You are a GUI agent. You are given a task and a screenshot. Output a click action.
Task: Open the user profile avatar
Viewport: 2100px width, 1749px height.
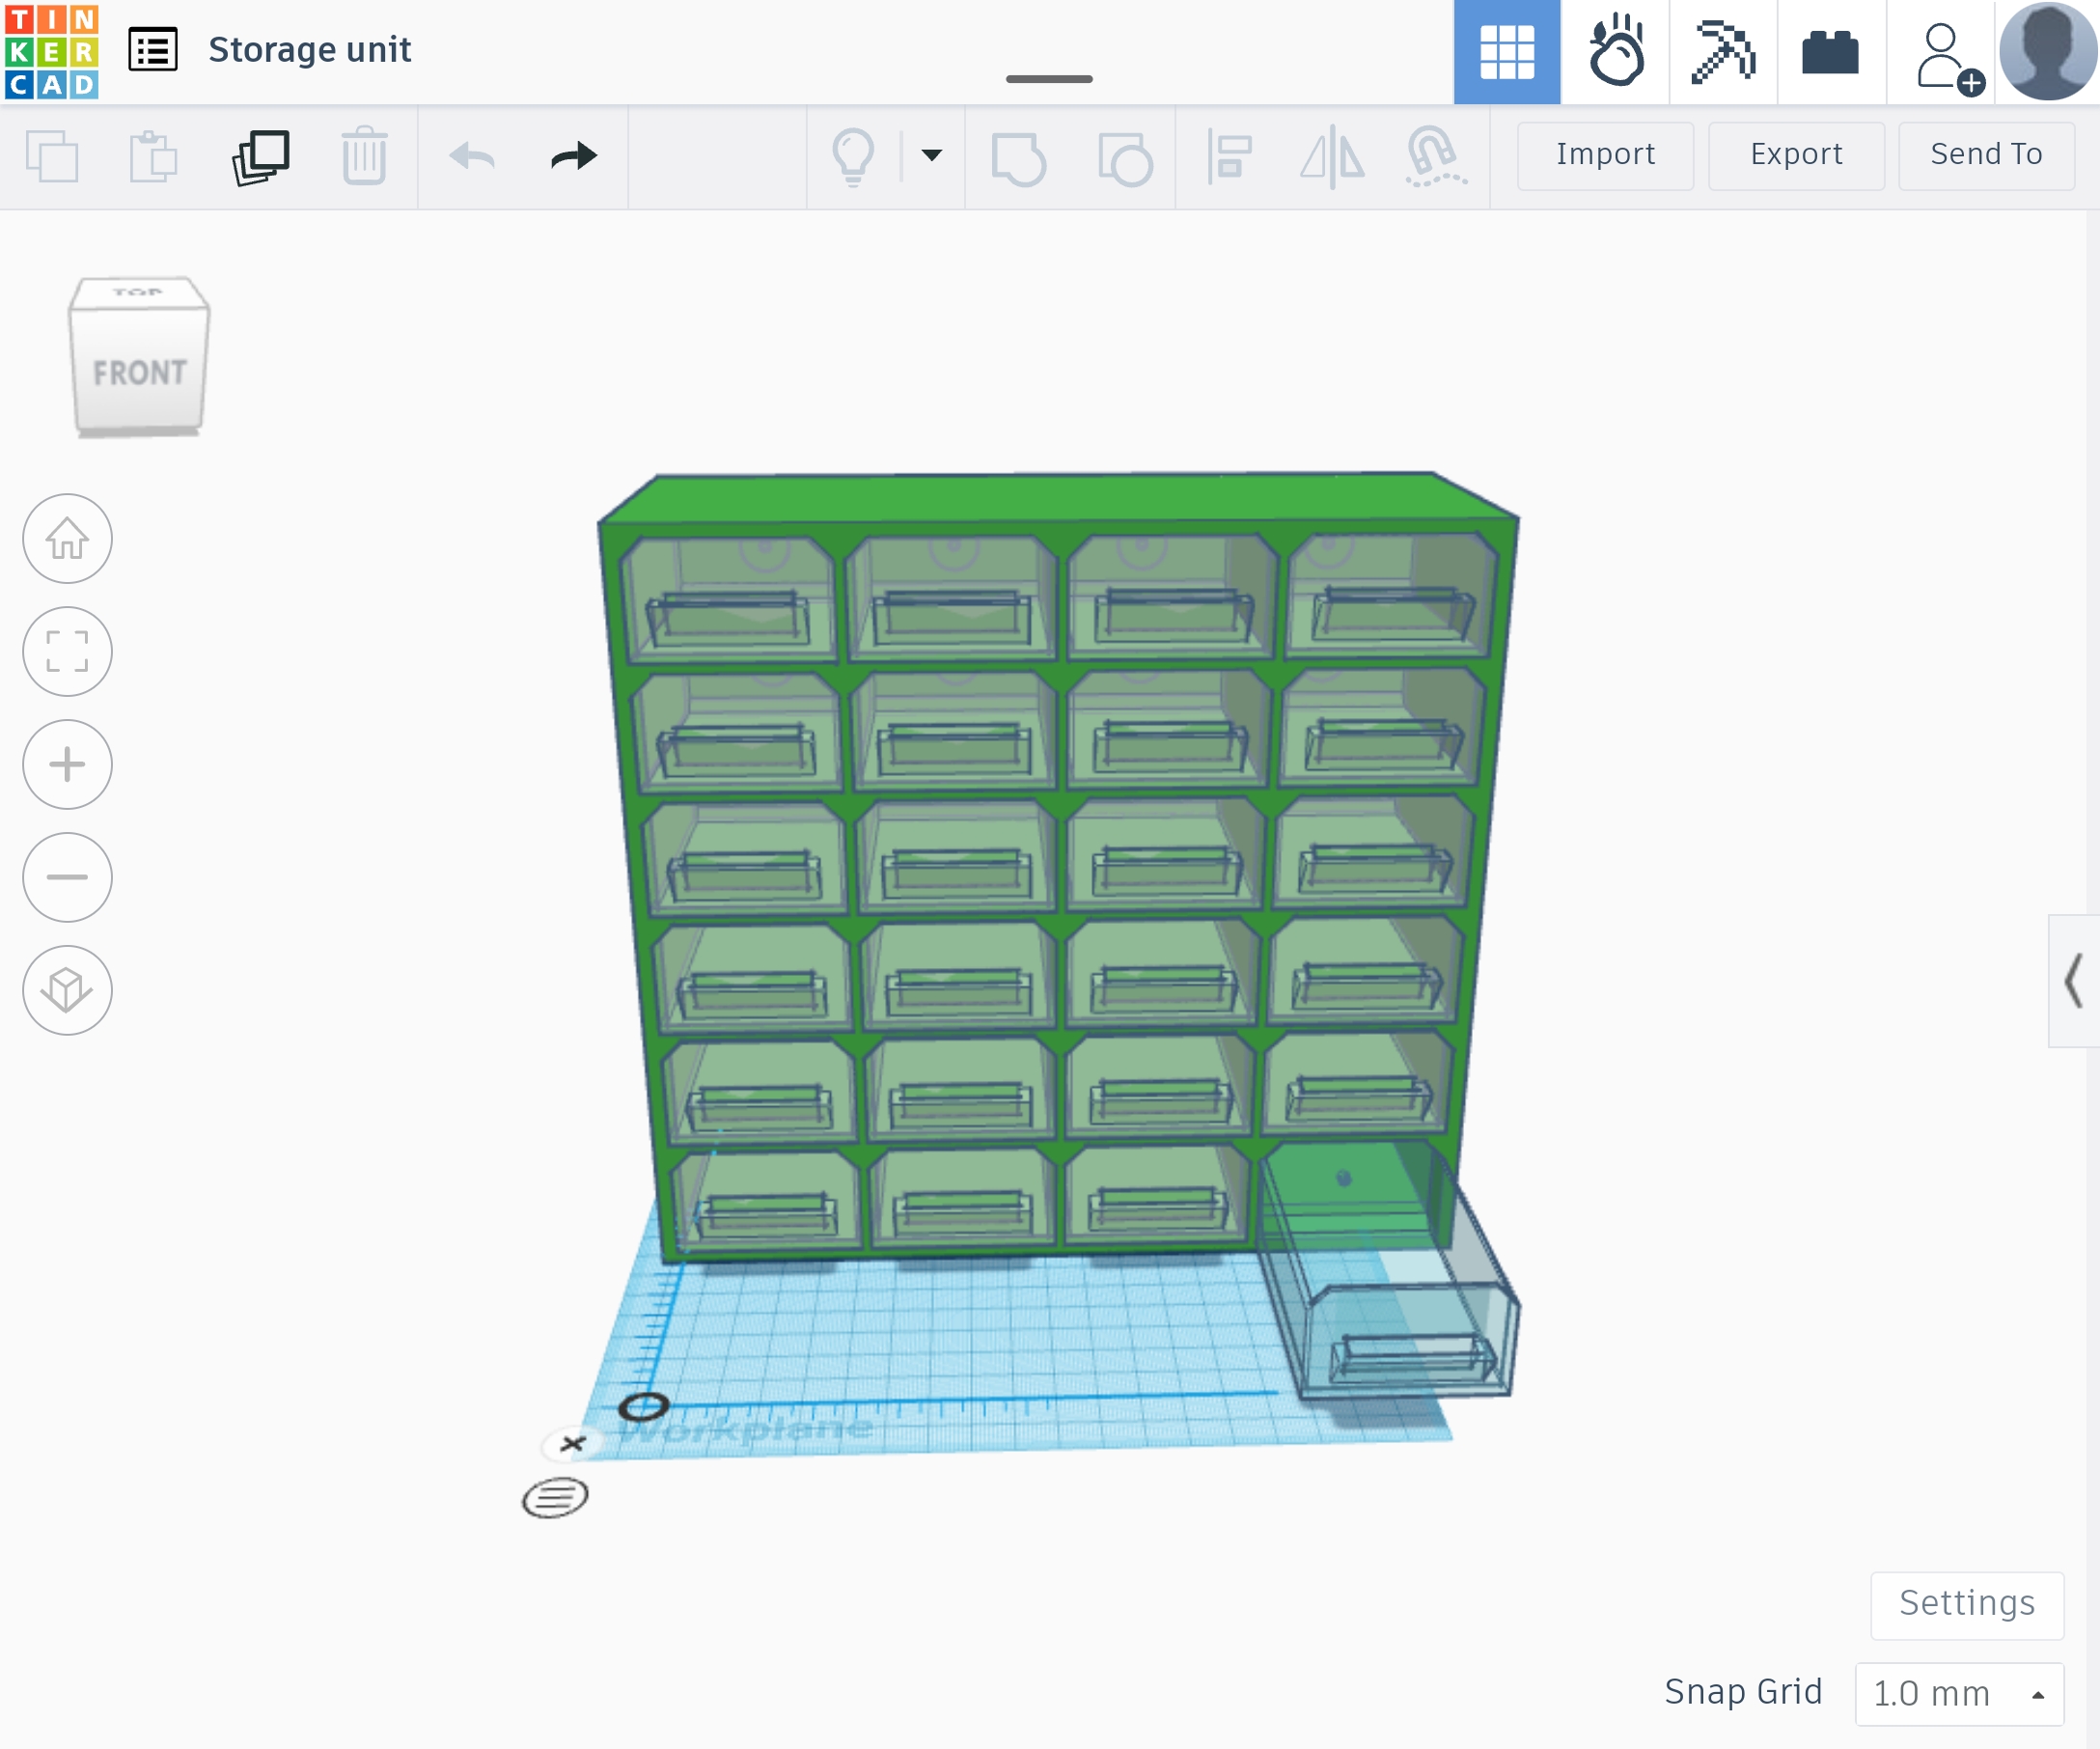tap(2047, 51)
